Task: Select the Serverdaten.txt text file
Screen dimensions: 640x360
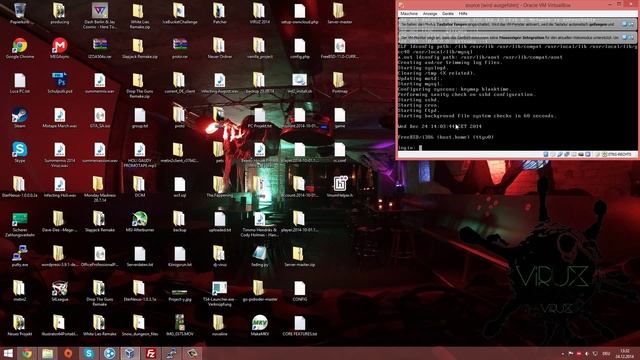Action: [x=140, y=257]
